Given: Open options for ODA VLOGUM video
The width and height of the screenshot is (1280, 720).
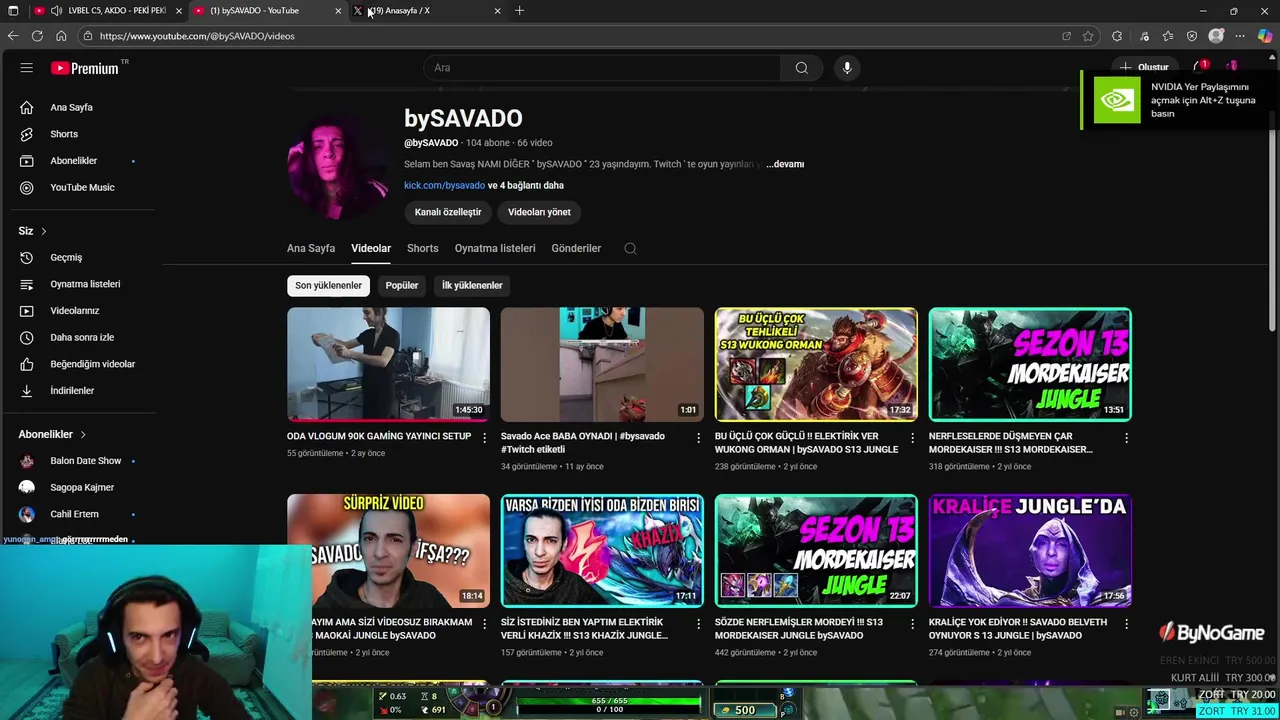Looking at the screenshot, I should 485,438.
